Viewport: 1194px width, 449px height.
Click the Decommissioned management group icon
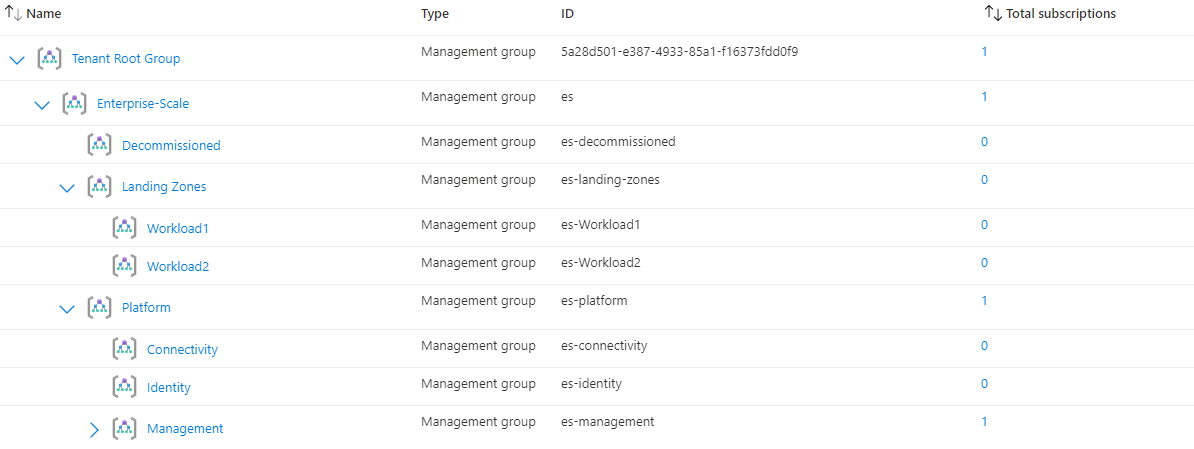[x=100, y=145]
